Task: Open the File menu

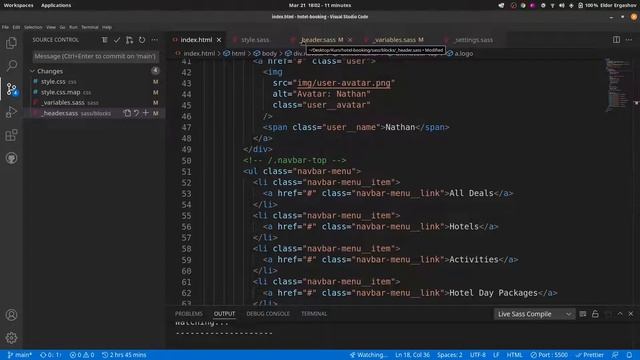Action: pyautogui.click(x=5, y=27)
